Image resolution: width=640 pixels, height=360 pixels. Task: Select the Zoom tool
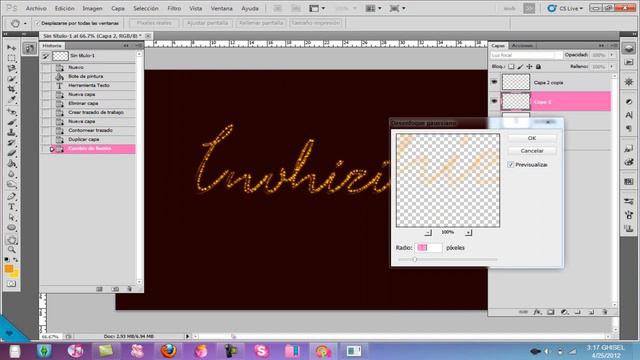tap(11, 249)
